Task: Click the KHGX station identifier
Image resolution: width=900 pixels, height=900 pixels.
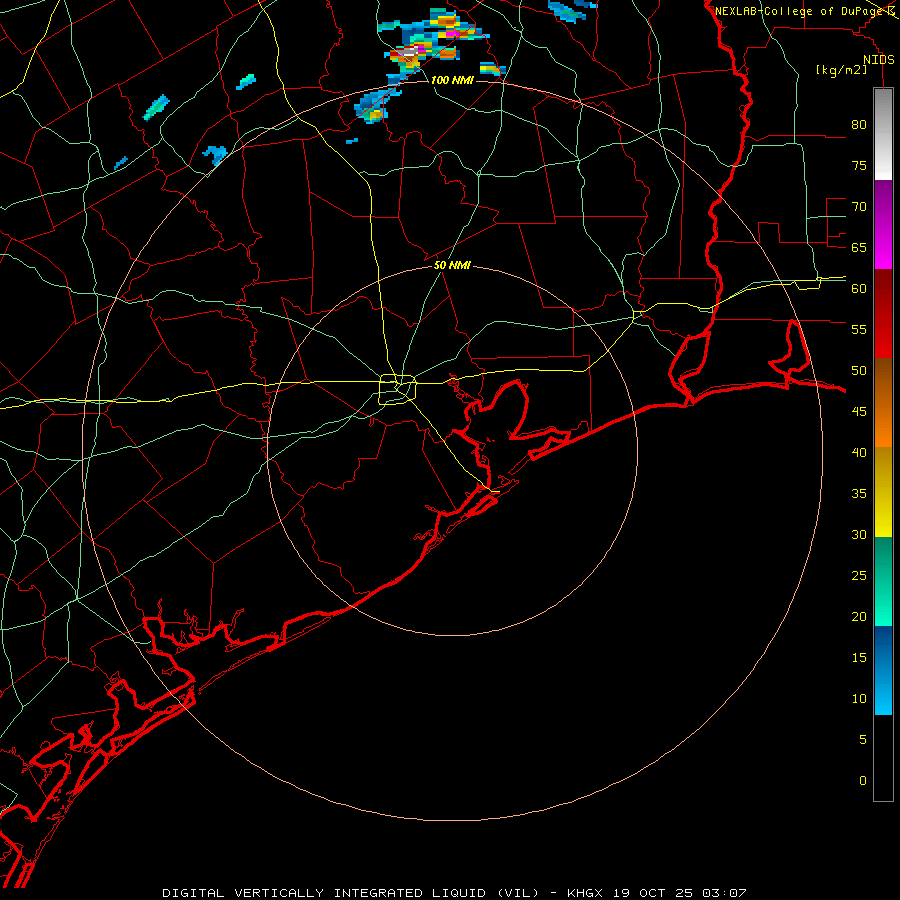Action: tap(585, 893)
